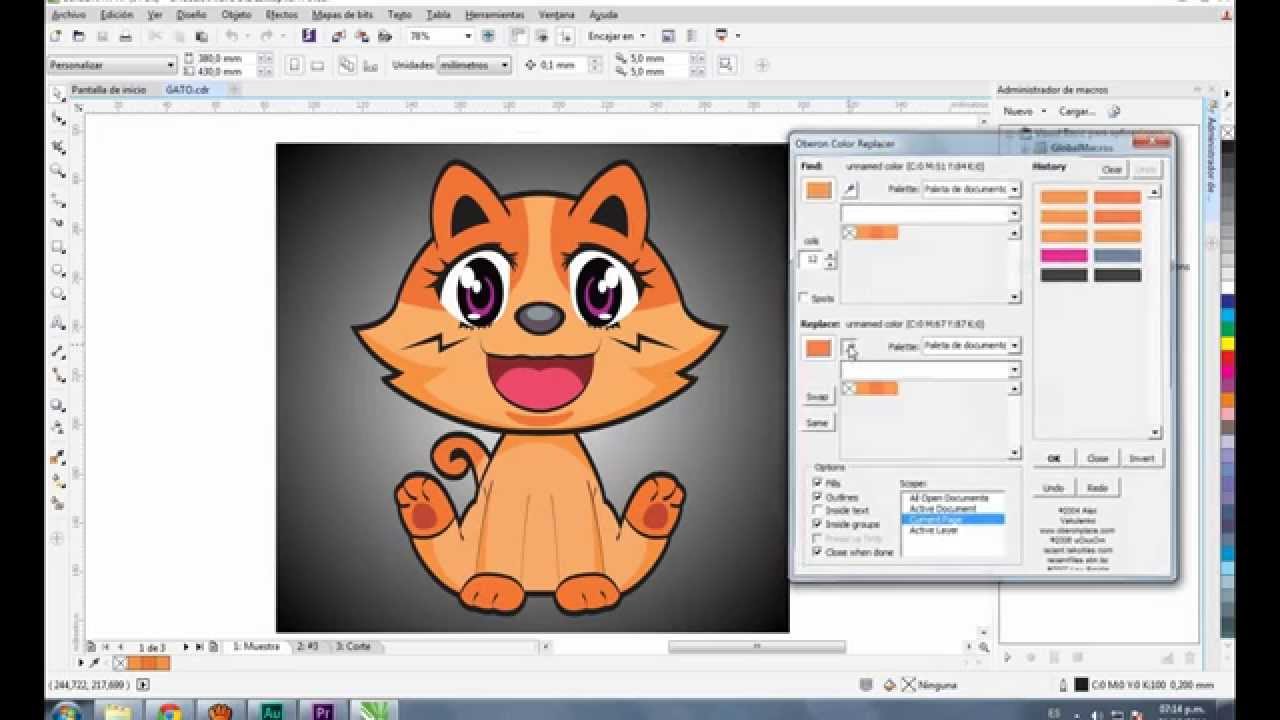Select Active Layer in the Scope list
The height and width of the screenshot is (720, 1280).
(x=934, y=530)
